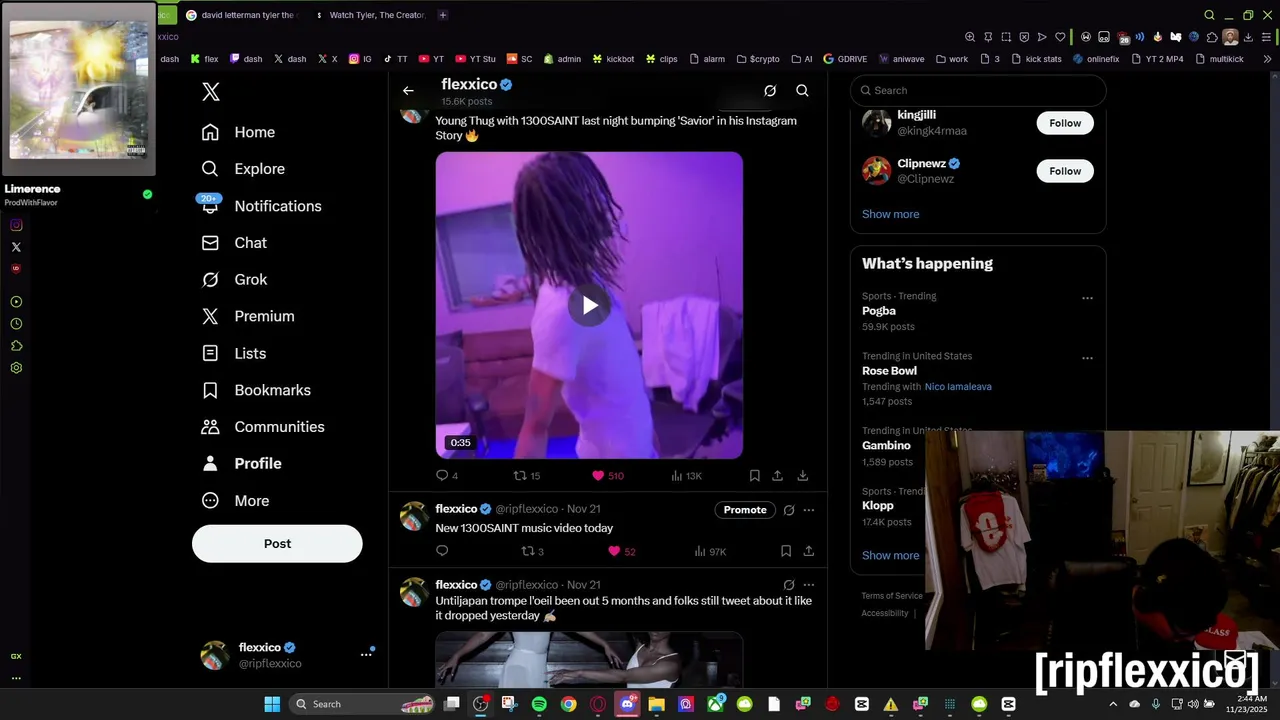
Task: Open the Pogba trending topic
Action: tap(879, 311)
